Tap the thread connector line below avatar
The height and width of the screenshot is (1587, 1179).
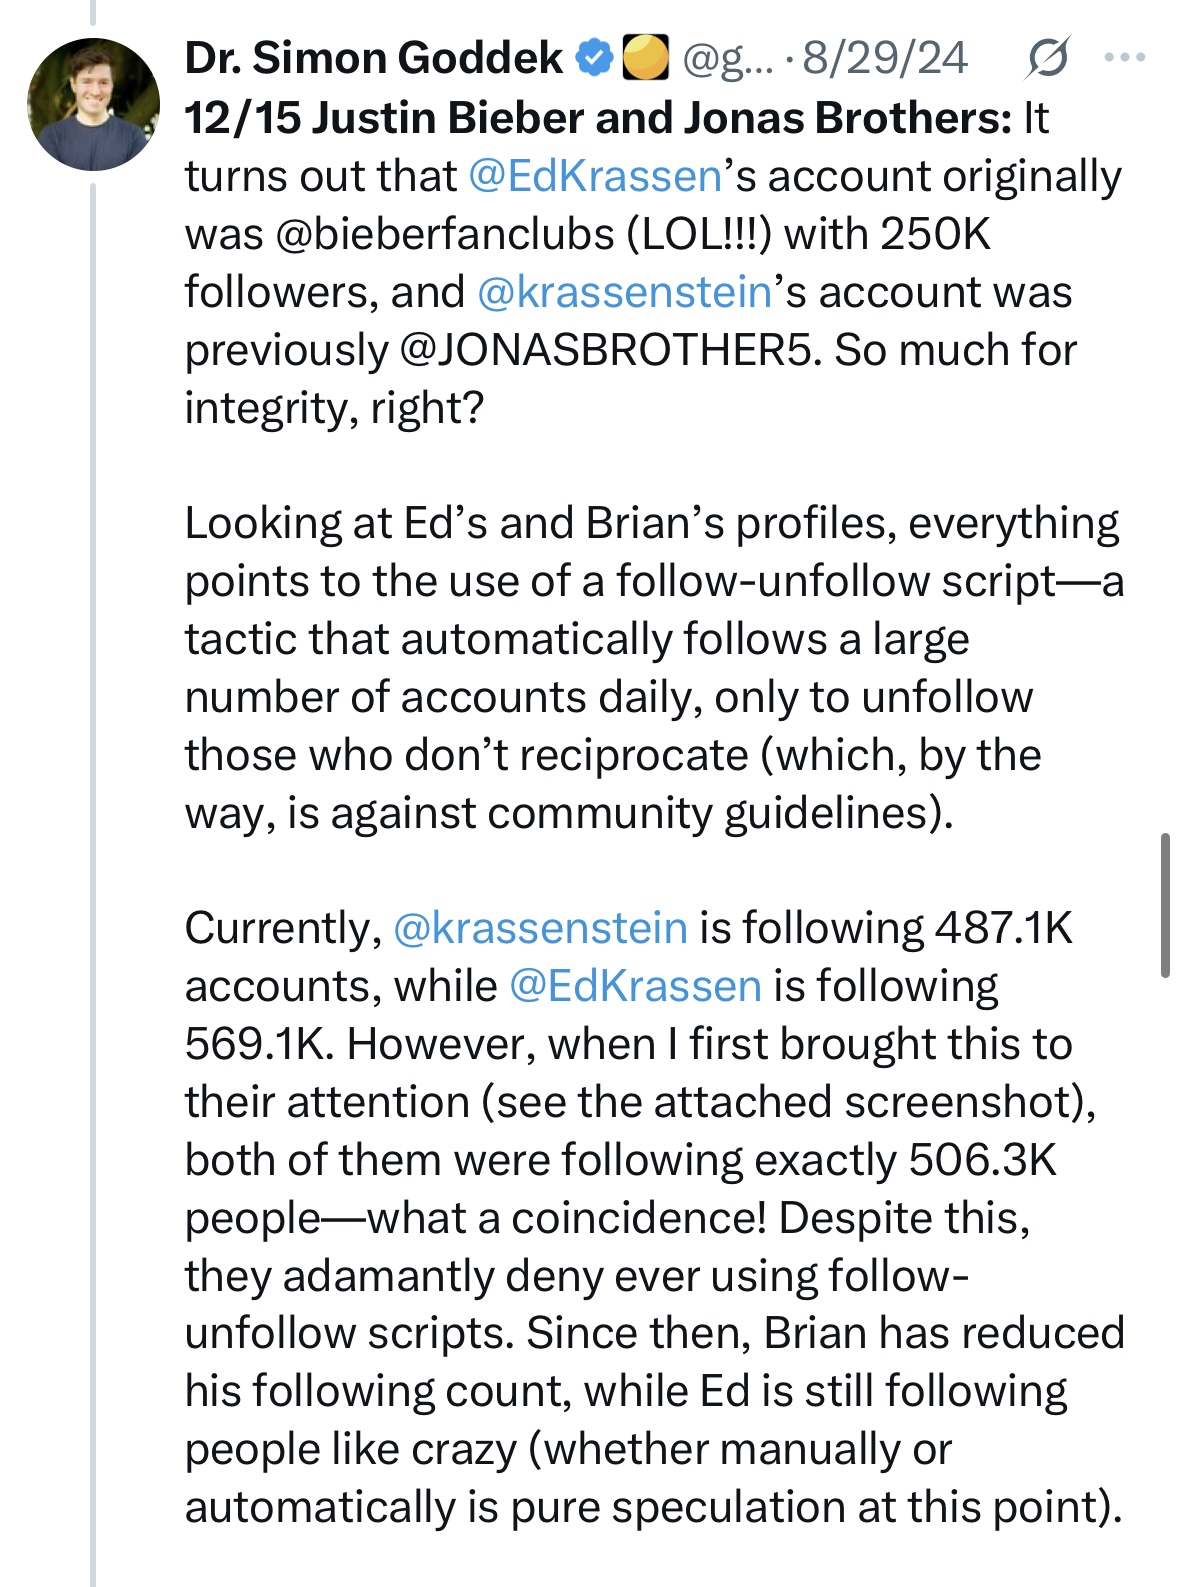pos(93,880)
